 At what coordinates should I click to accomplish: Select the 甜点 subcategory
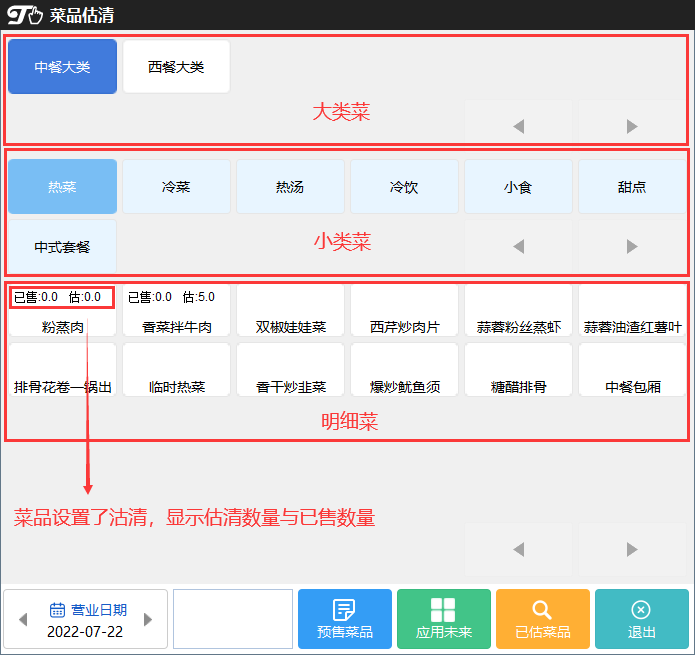pyautogui.click(x=632, y=187)
